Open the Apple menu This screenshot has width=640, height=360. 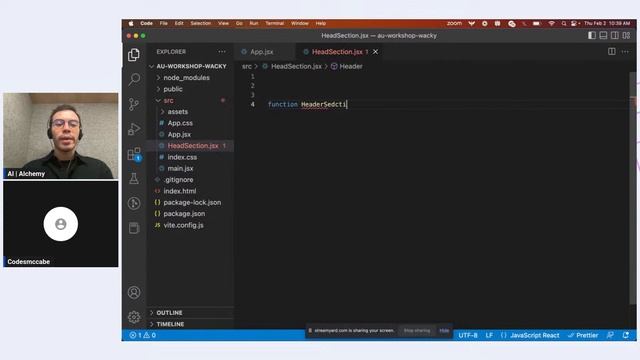point(131,23)
